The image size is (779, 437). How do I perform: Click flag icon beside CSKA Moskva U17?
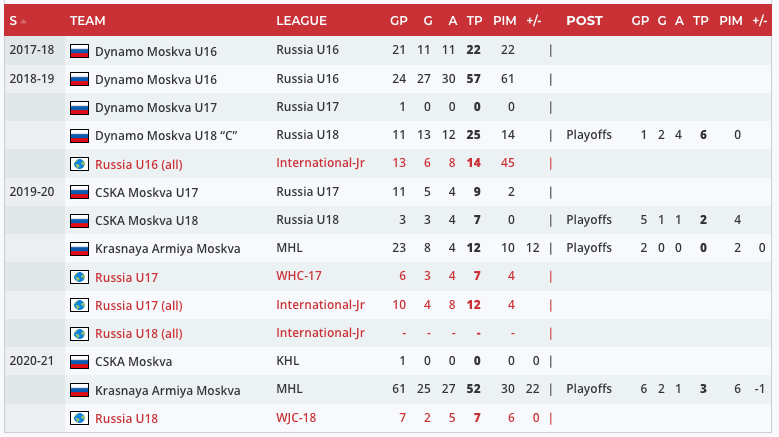click(x=79, y=192)
